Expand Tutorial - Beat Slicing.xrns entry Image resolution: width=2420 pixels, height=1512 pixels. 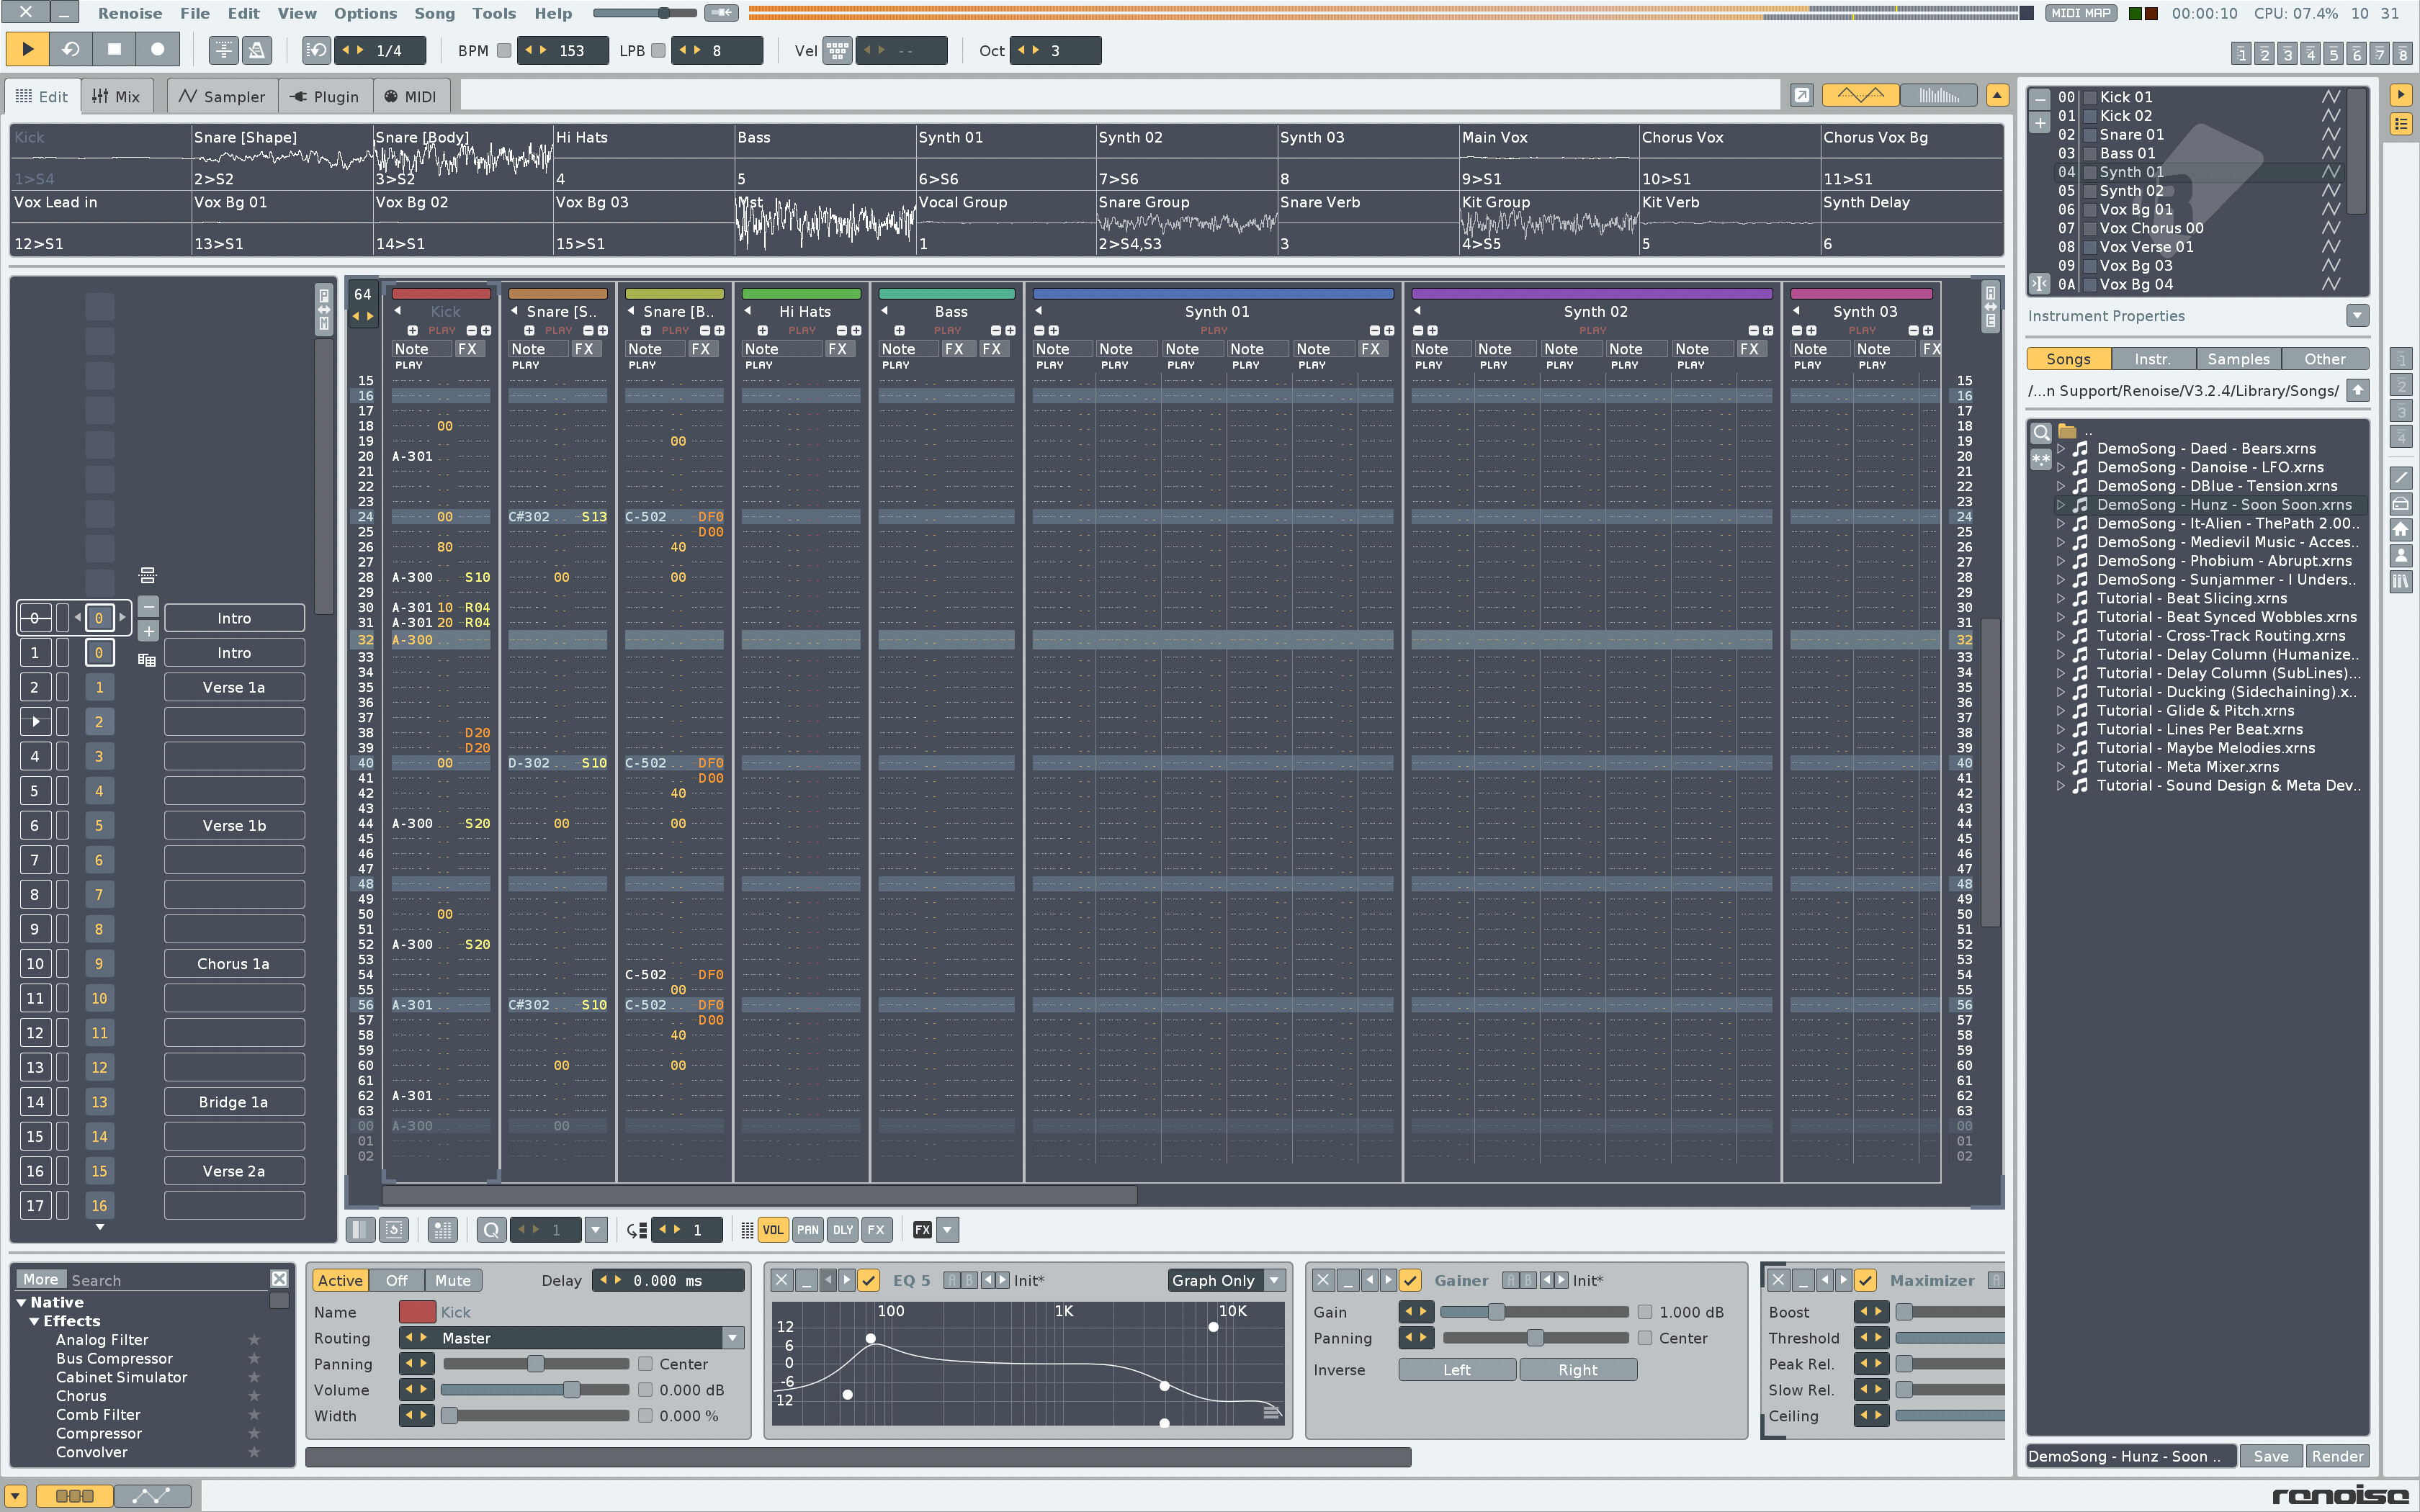tap(2060, 599)
